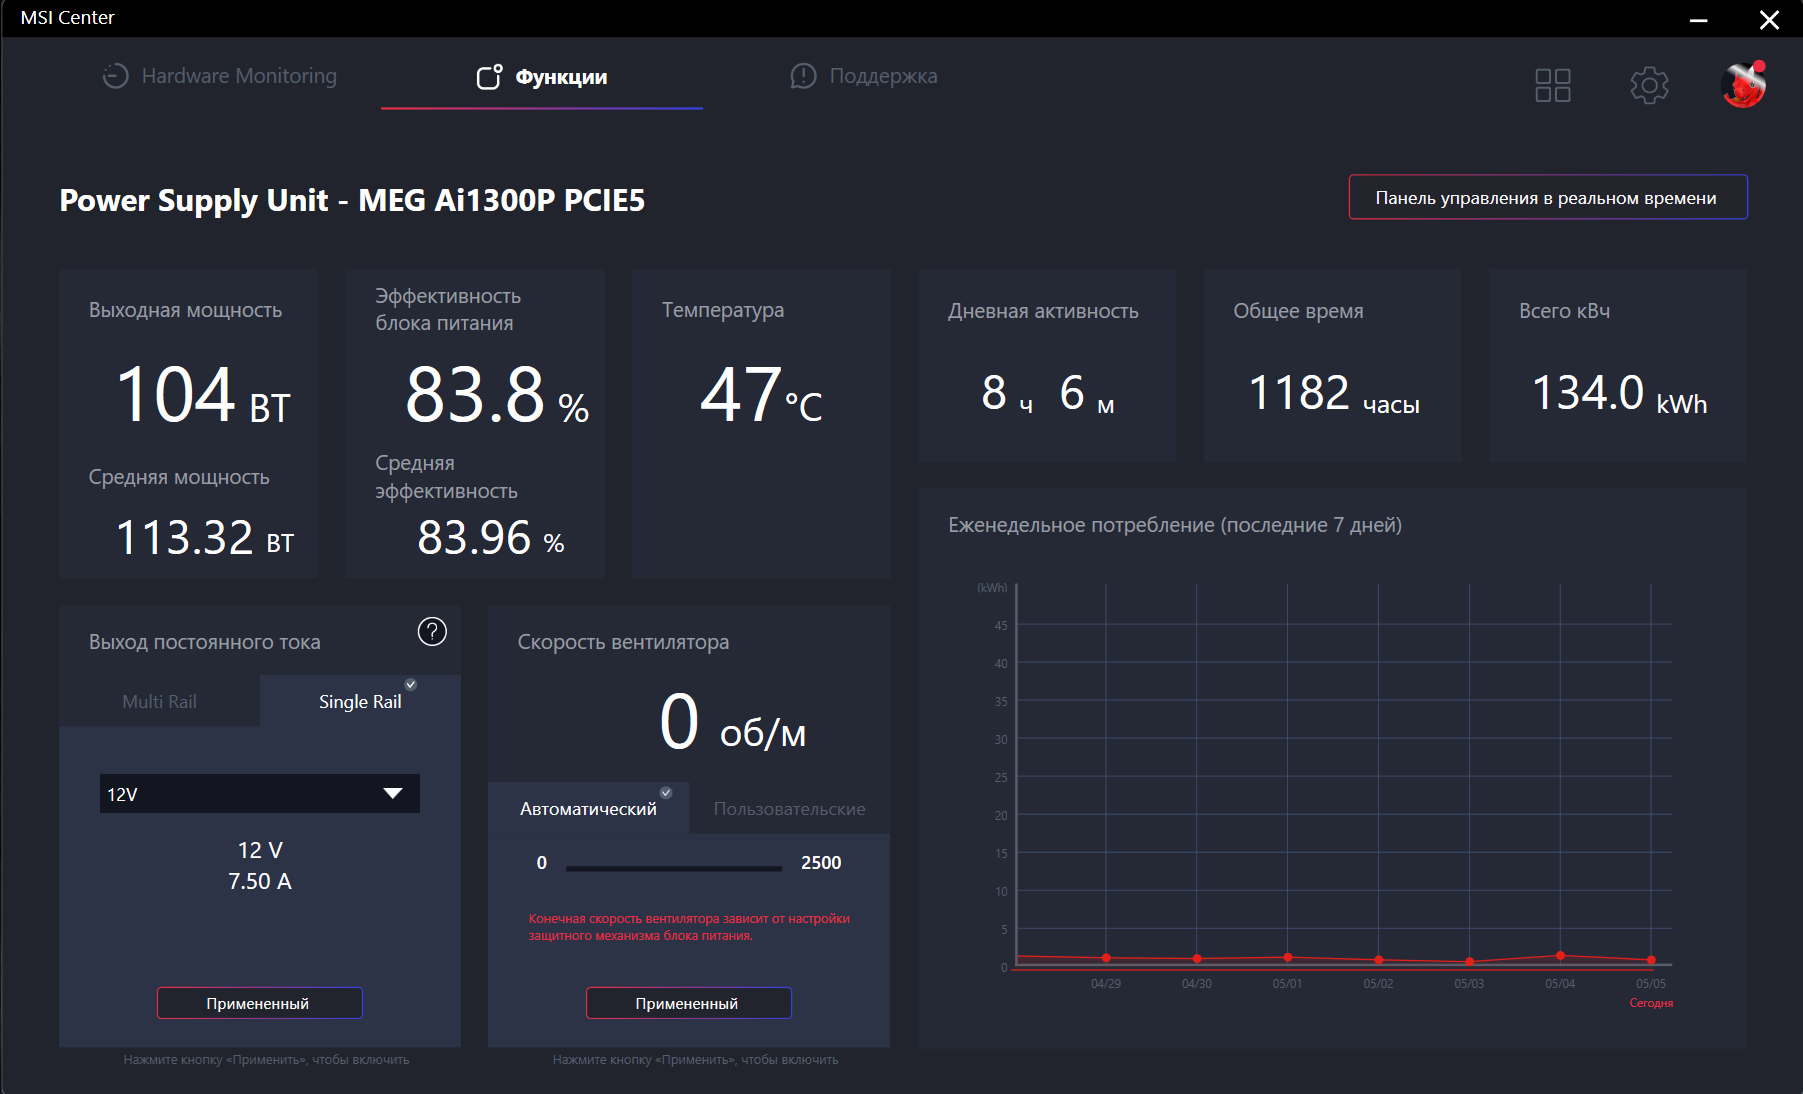
Task: Click the 83.96 % average efficiency
Action: (491, 538)
